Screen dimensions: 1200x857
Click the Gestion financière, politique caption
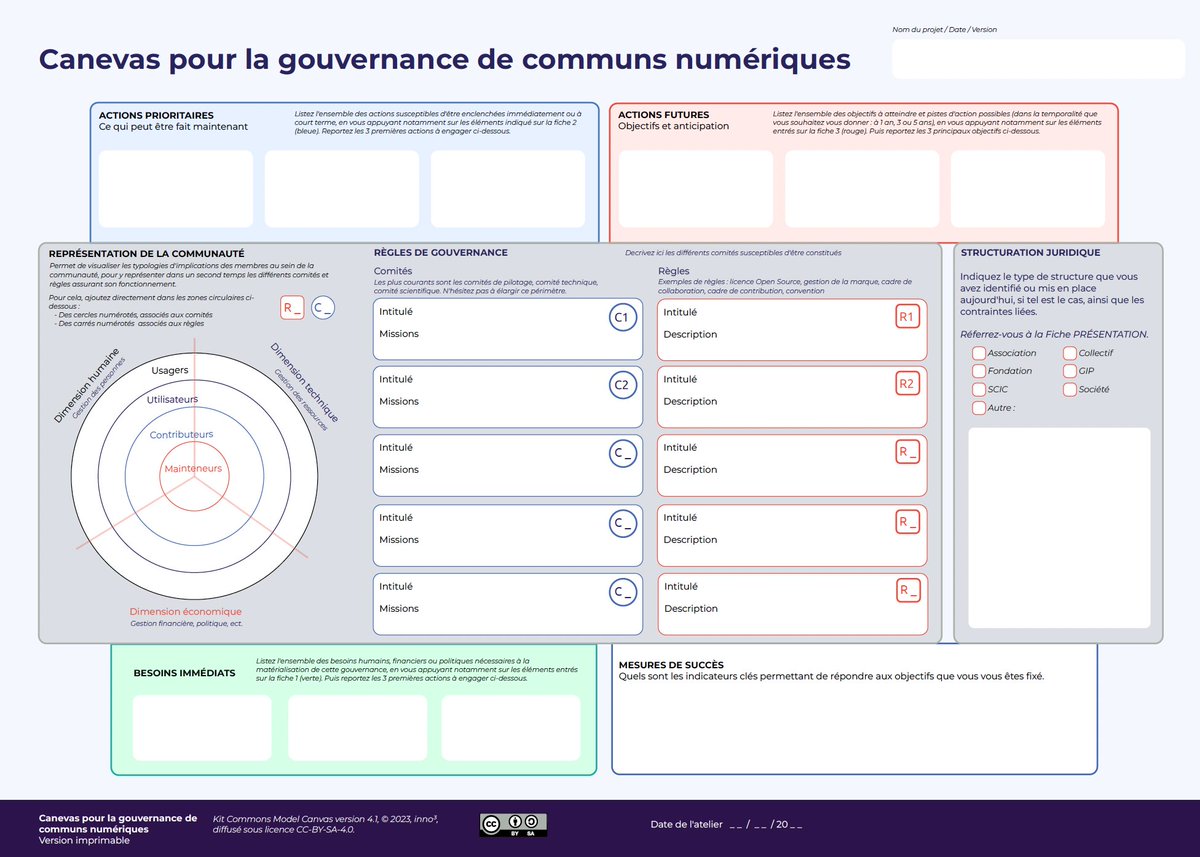[x=186, y=623]
